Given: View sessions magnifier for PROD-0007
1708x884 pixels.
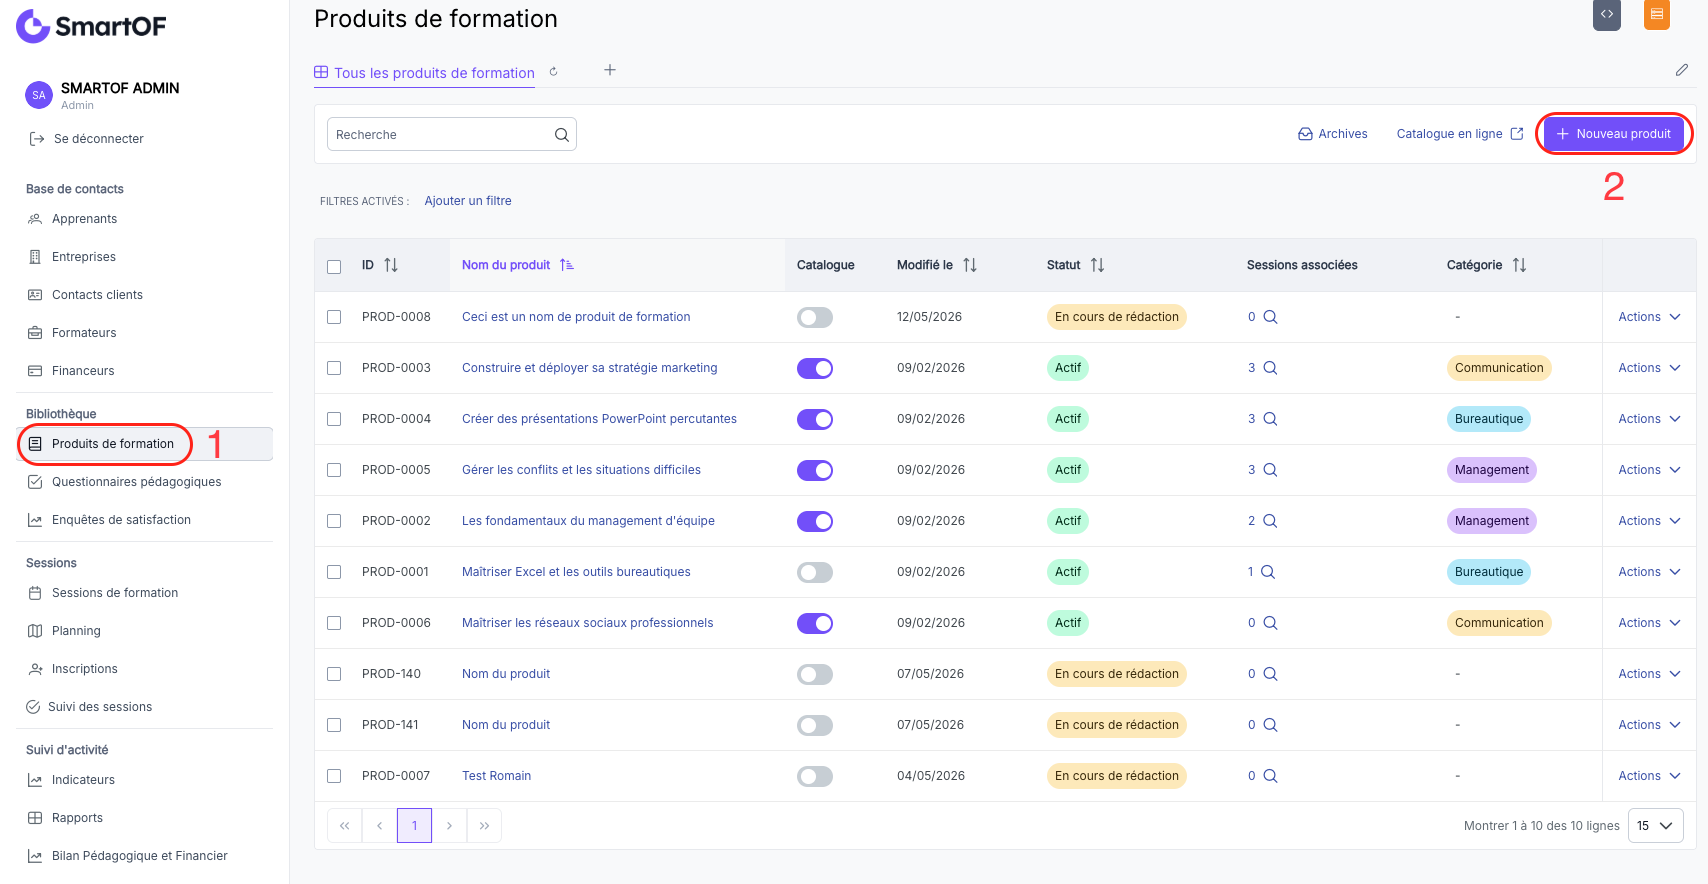Looking at the screenshot, I should [1270, 776].
